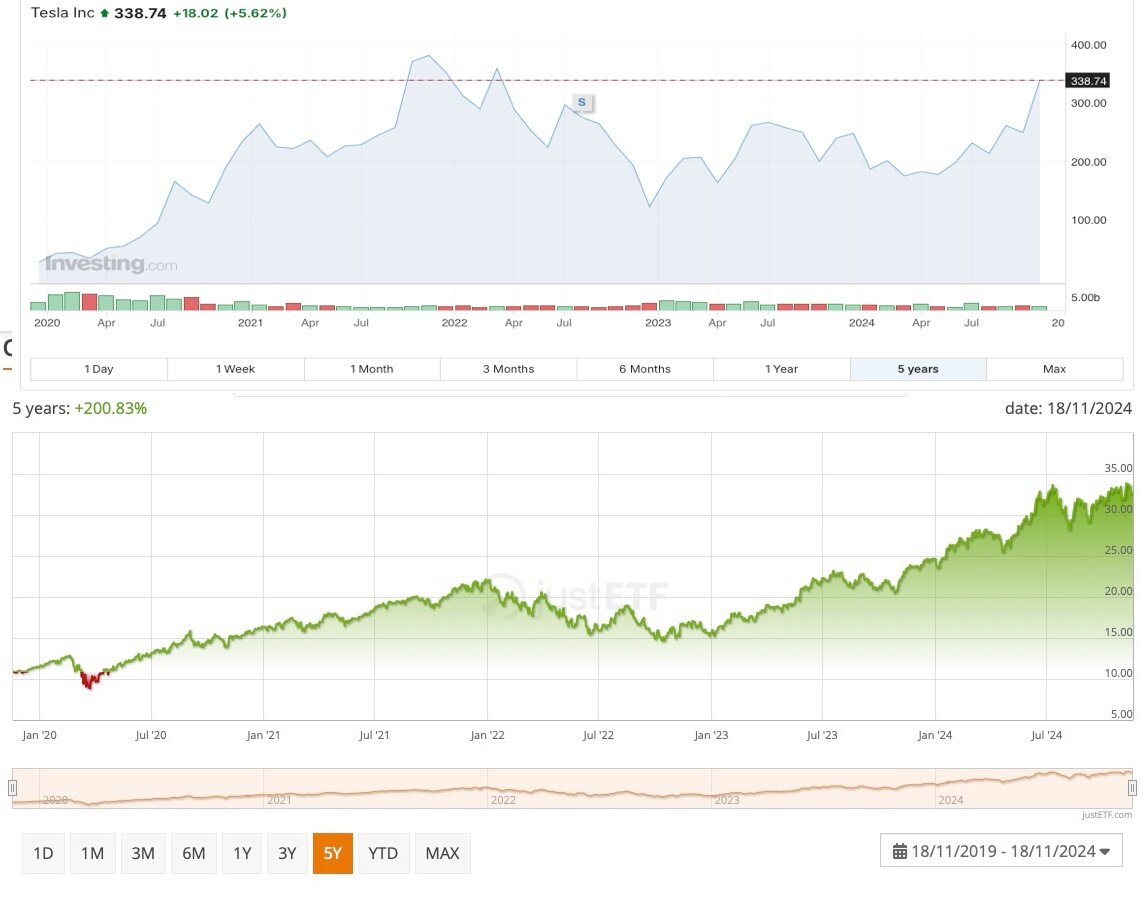
Task: Grab the right navigator range handle
Action: click(x=1132, y=788)
